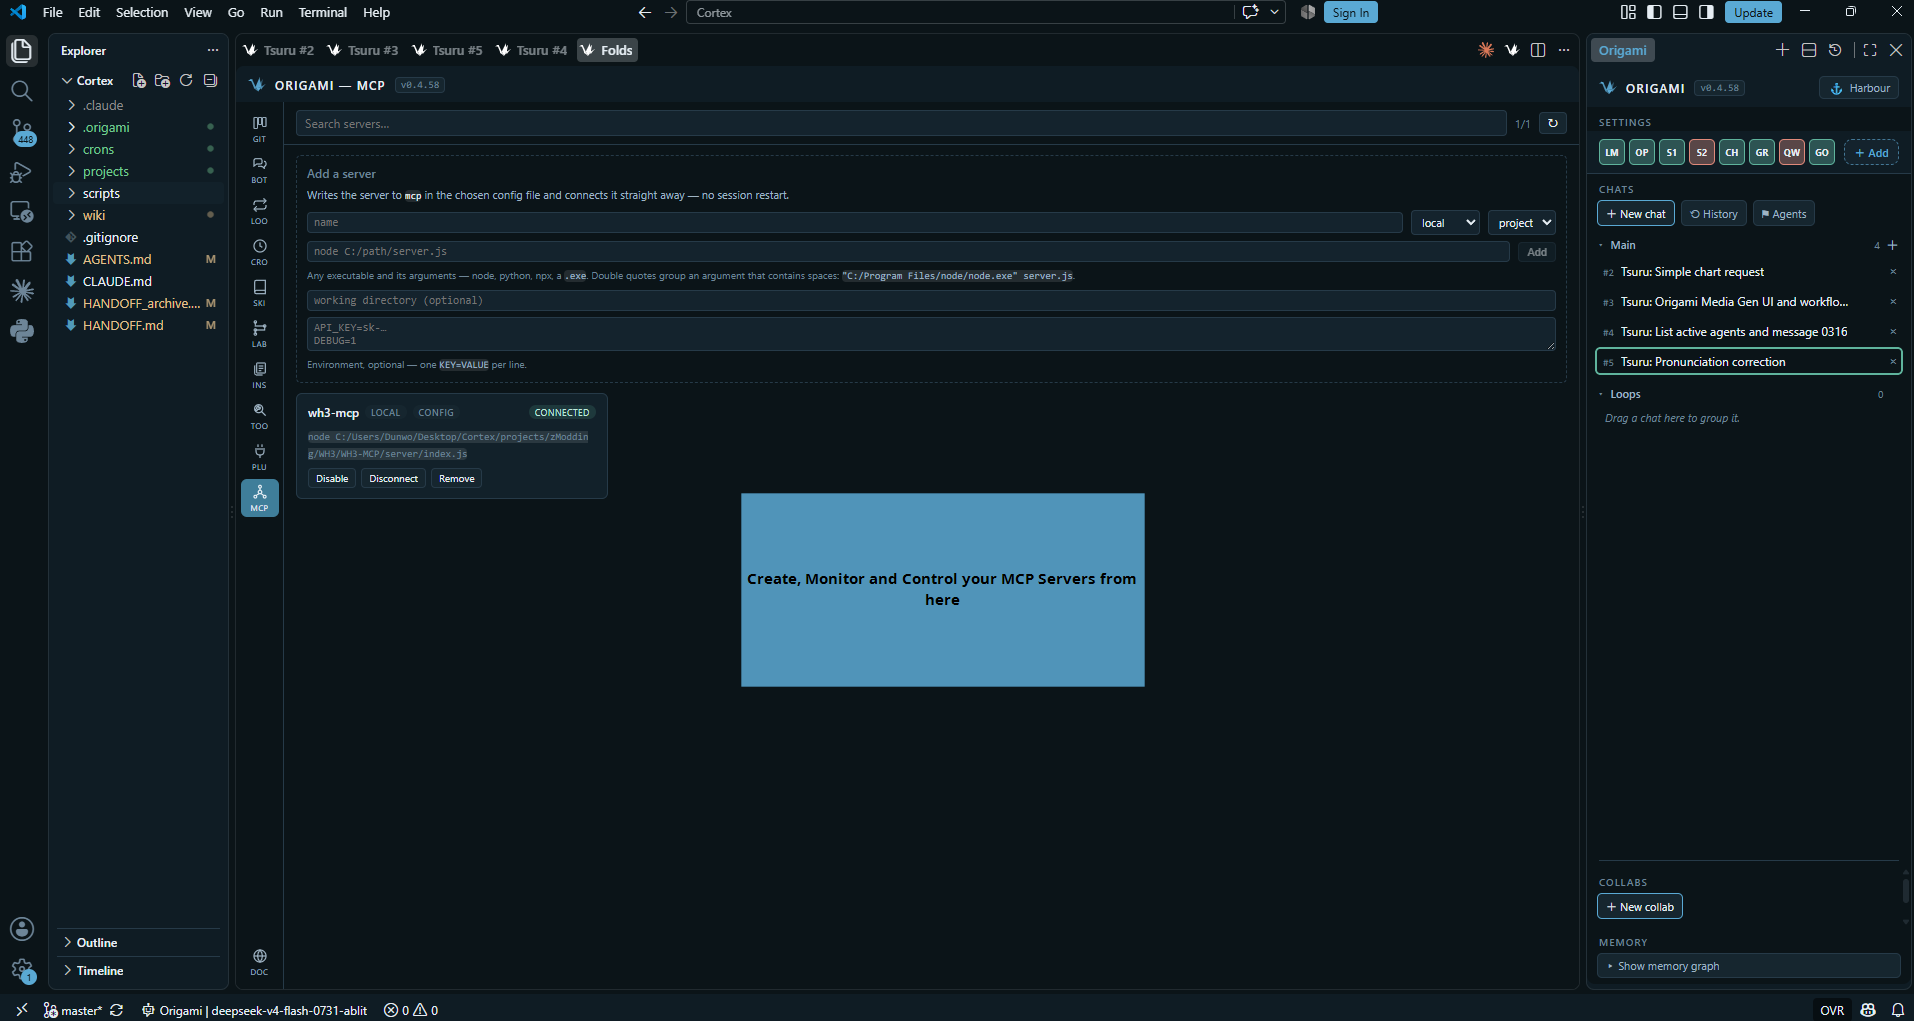
Task: Toggle the GR settings profile
Action: pyautogui.click(x=1762, y=153)
